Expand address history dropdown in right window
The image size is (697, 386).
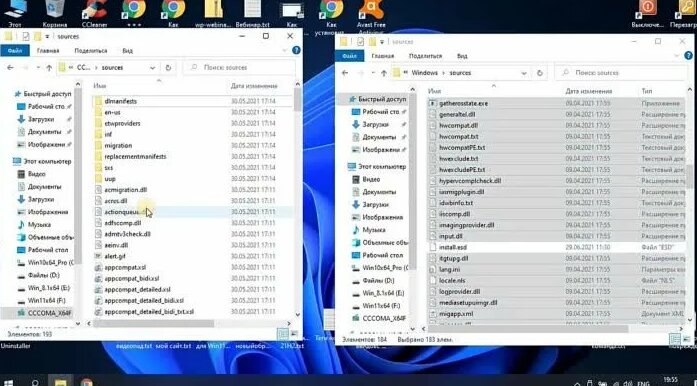tap(524, 72)
